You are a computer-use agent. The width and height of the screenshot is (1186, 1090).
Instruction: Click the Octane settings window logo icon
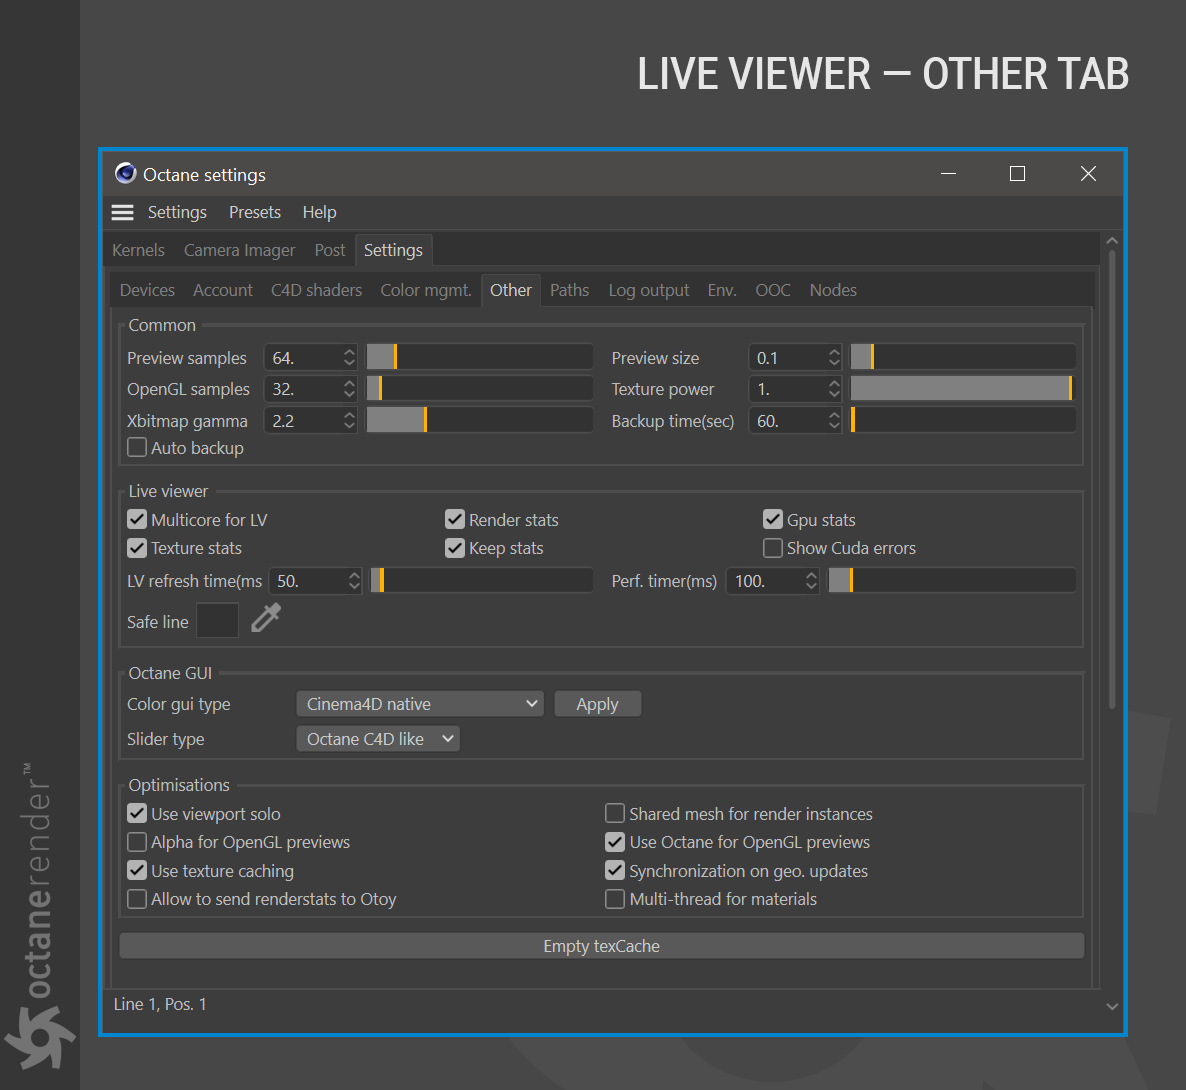click(x=126, y=174)
